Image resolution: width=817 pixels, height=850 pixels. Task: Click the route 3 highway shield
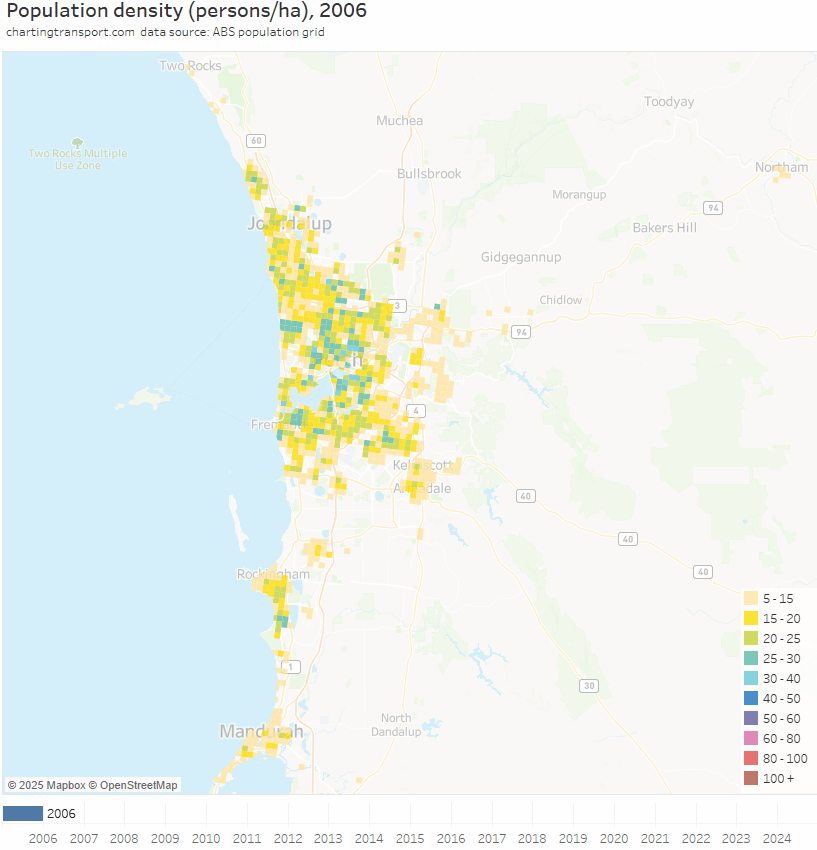pyautogui.click(x=399, y=306)
